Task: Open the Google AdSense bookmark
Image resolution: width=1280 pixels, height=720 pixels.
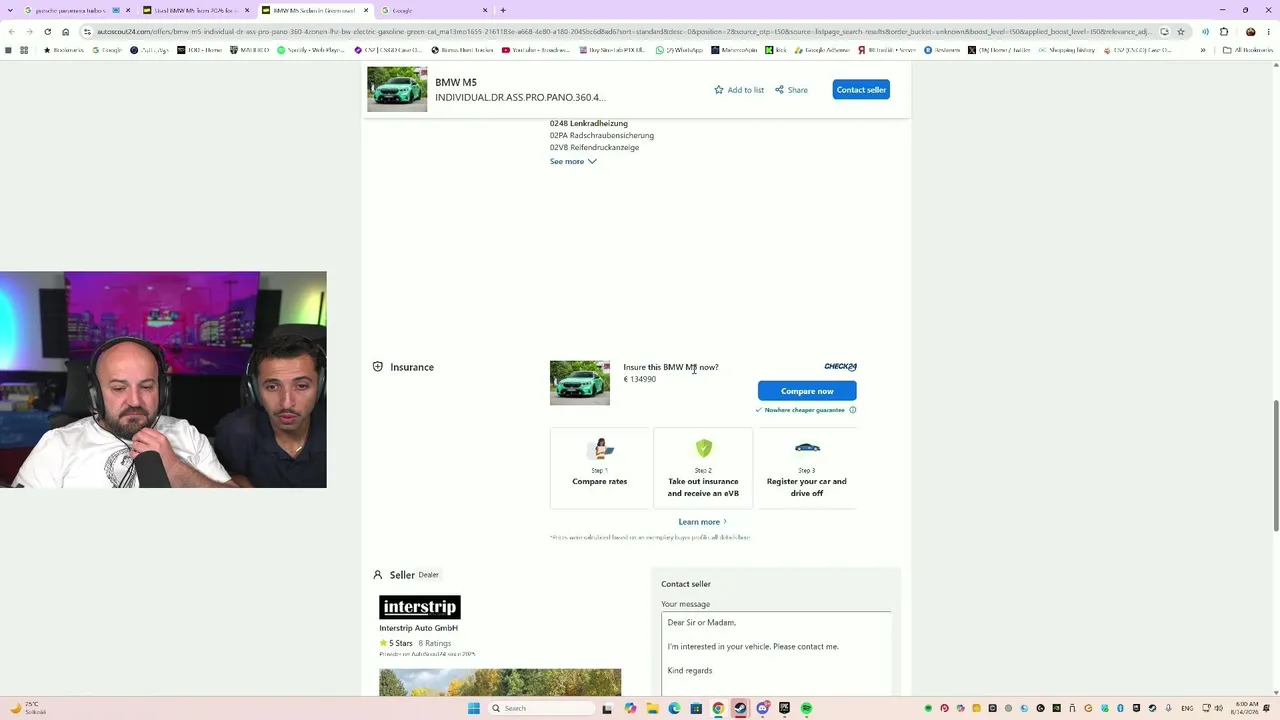Action: (822, 50)
